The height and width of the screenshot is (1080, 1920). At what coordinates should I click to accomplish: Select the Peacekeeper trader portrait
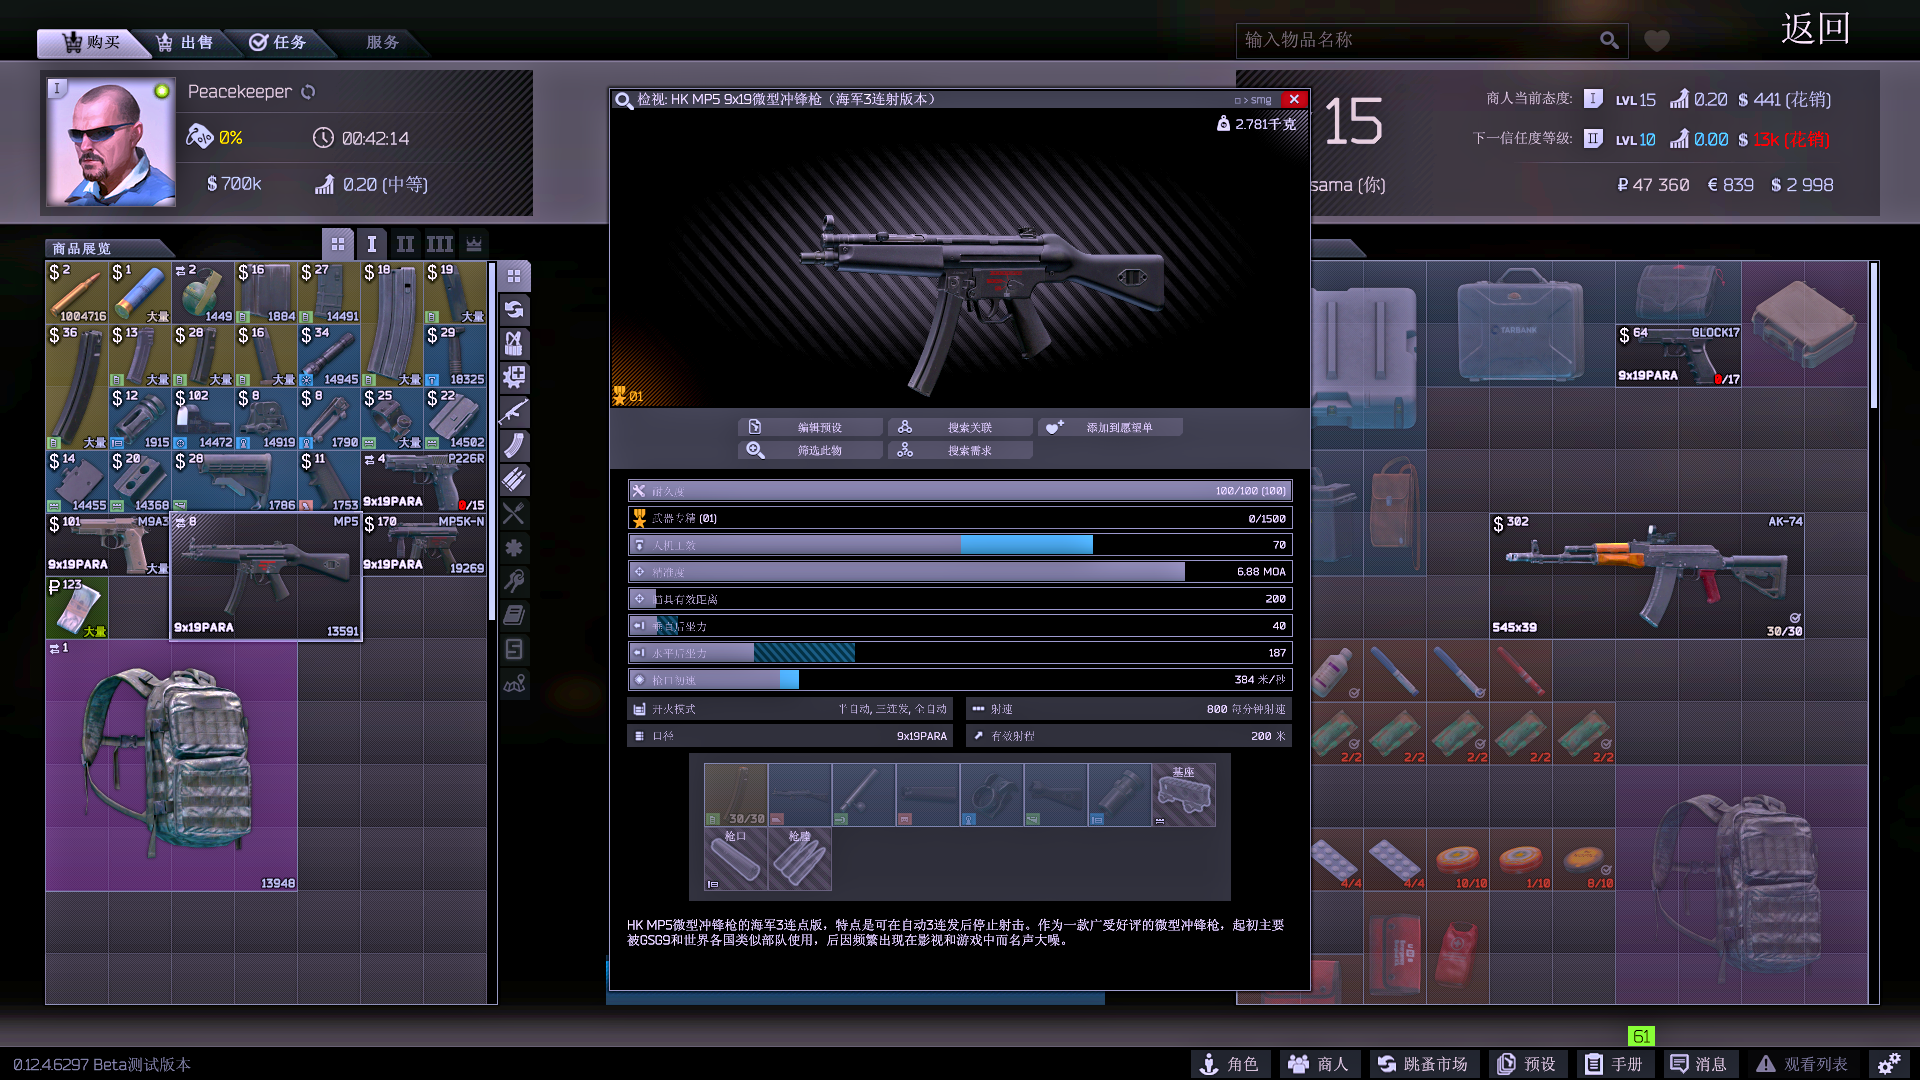[111, 142]
